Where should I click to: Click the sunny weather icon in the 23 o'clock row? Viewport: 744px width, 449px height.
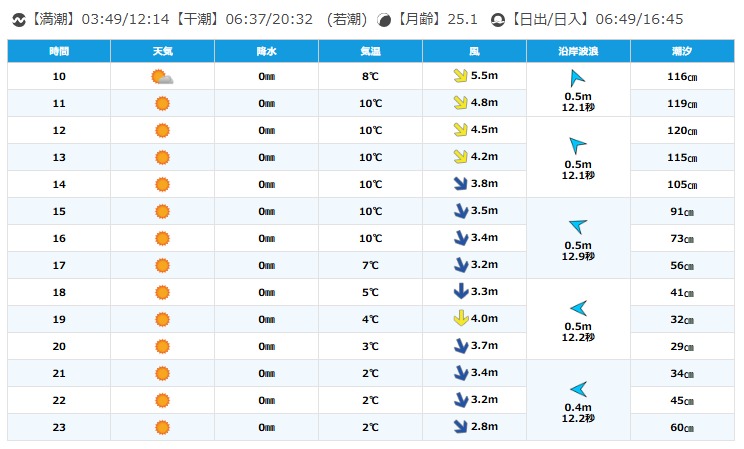162,427
